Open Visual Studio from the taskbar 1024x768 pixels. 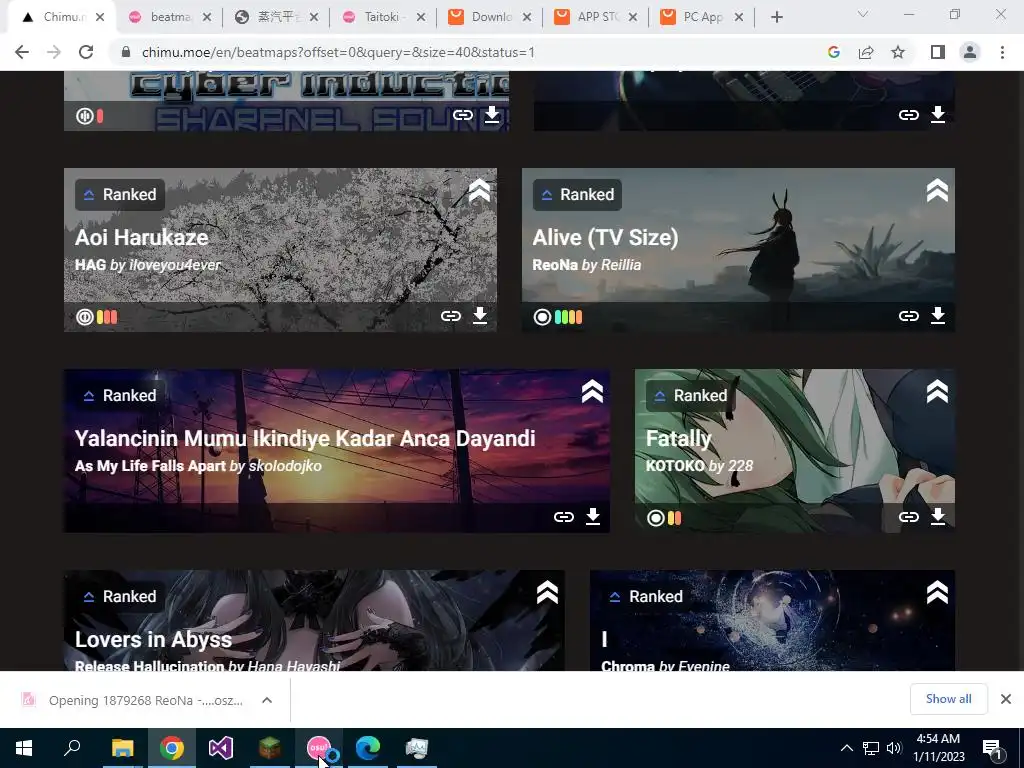[x=221, y=748]
